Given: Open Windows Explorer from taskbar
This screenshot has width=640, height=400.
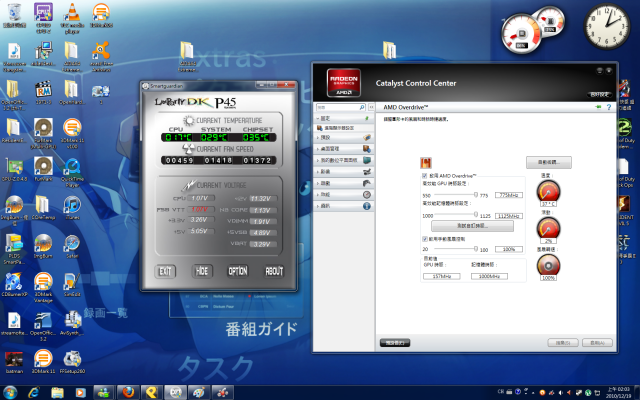Looking at the screenshot, I should pos(57,393).
